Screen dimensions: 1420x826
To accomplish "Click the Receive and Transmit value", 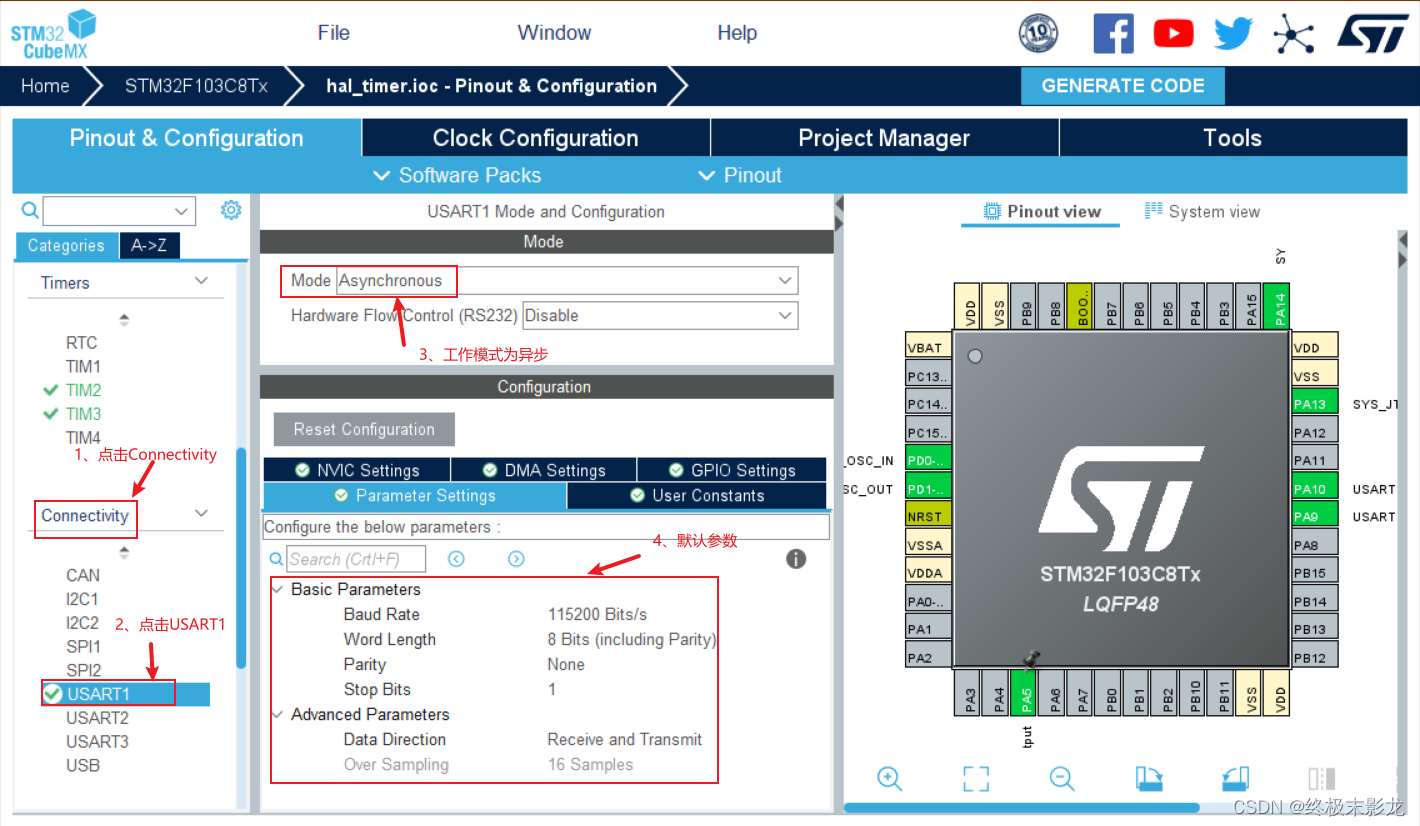I will (625, 739).
